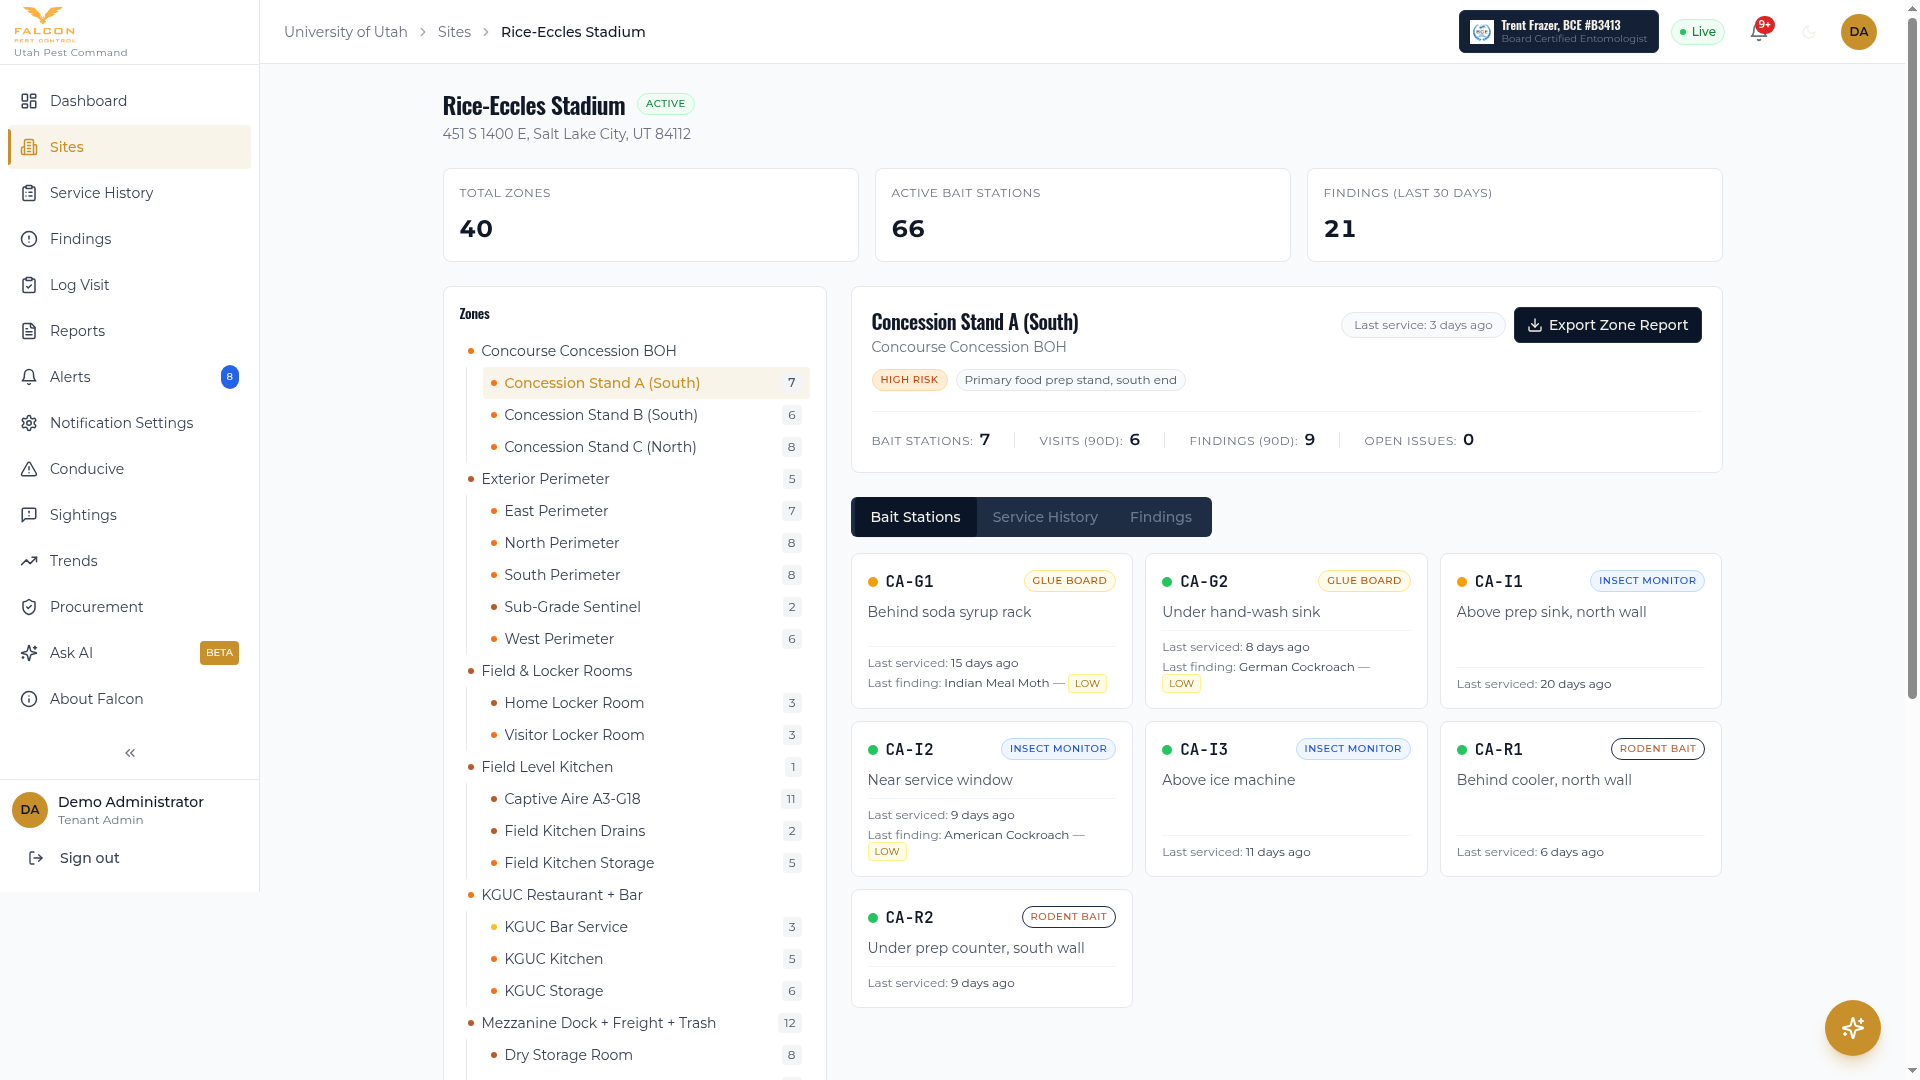Export Zone Report button
1920x1080 pixels.
(x=1608, y=325)
